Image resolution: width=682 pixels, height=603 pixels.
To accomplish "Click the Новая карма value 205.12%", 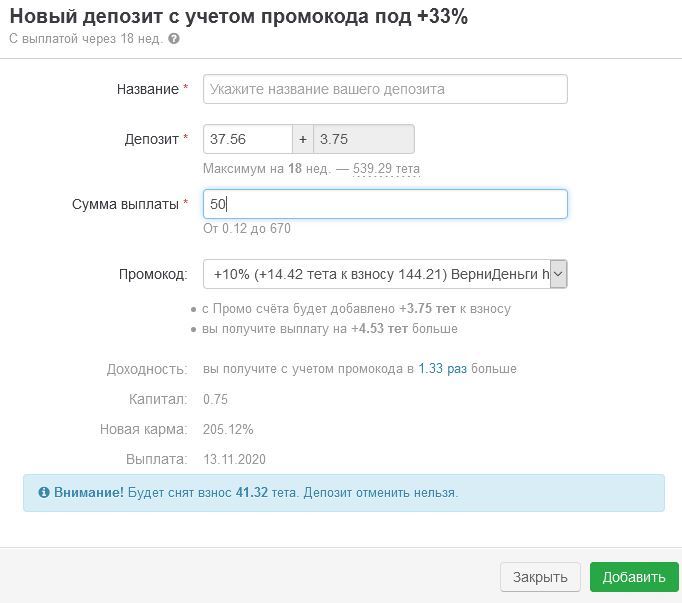I will coord(228,429).
